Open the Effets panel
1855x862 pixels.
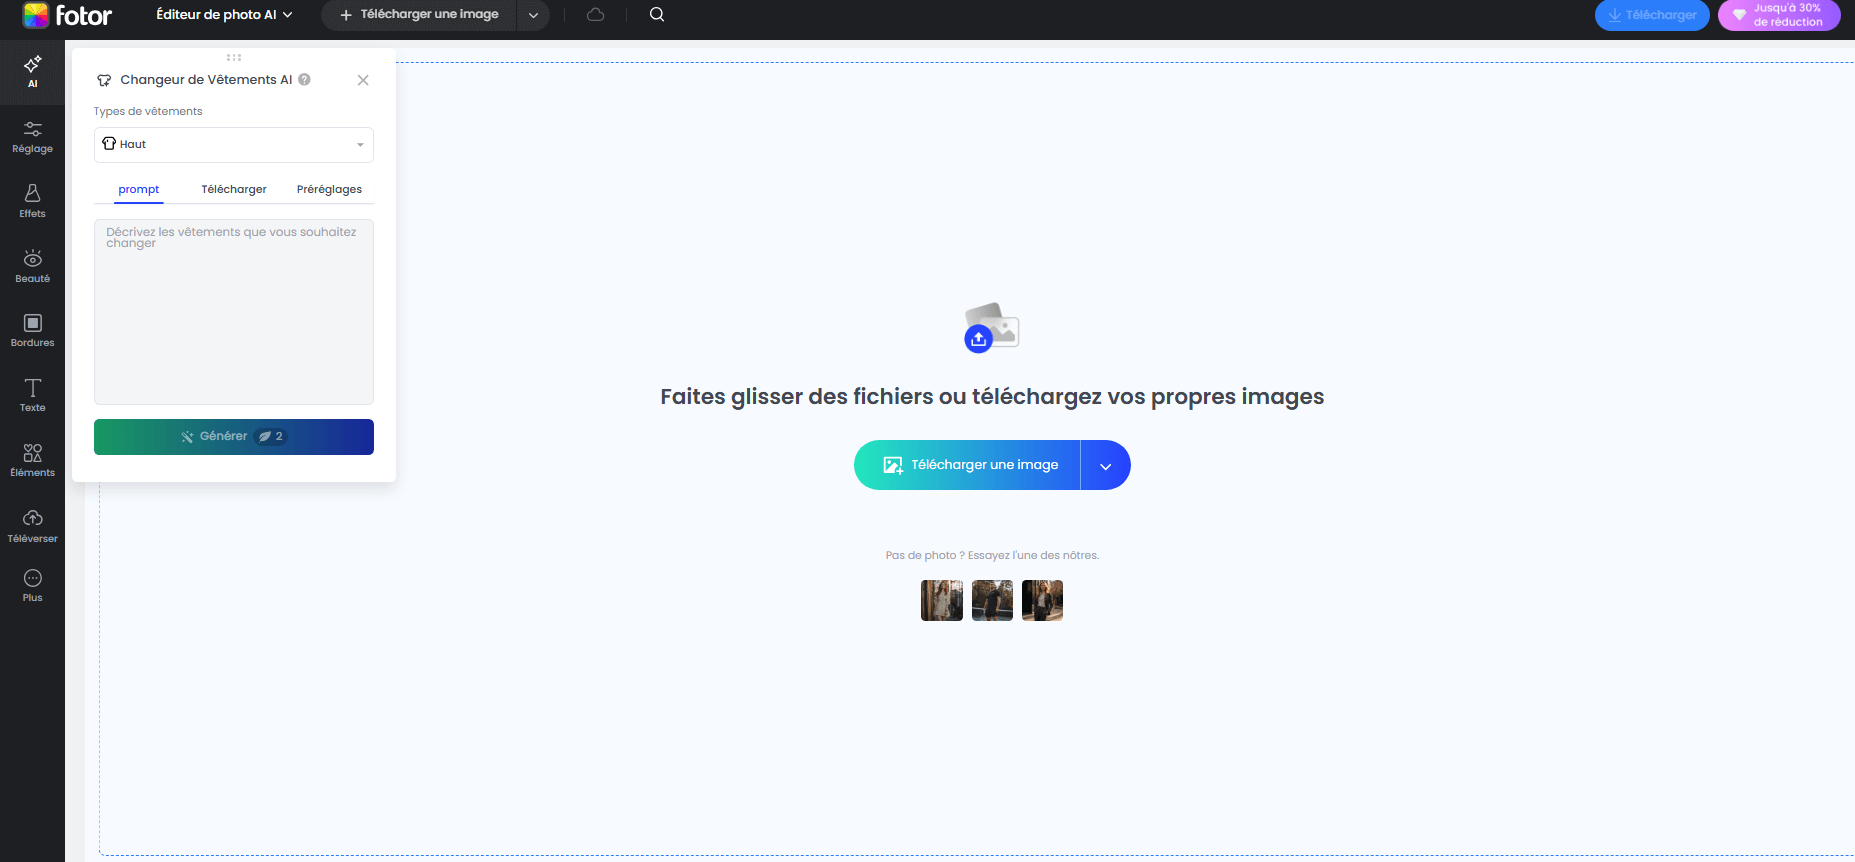(32, 201)
